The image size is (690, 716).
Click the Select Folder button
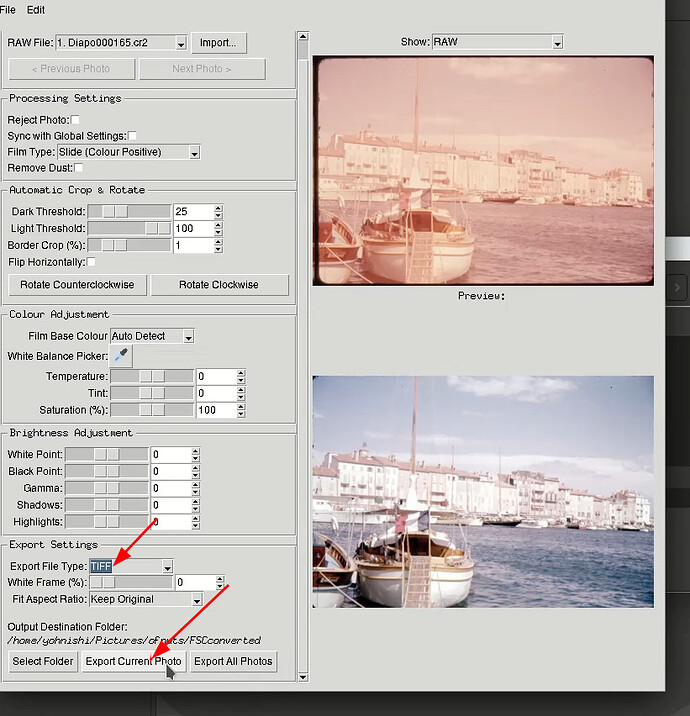[x=42, y=661]
